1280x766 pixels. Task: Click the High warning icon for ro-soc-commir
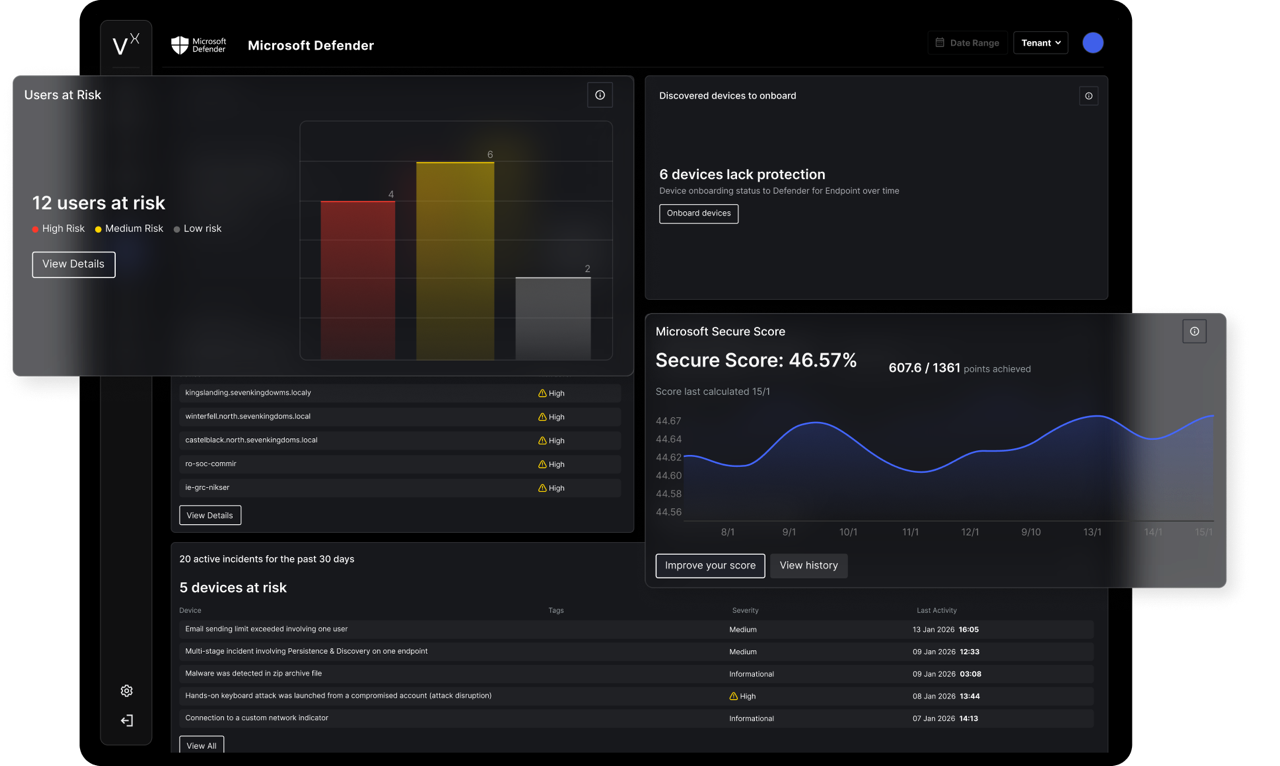point(542,464)
